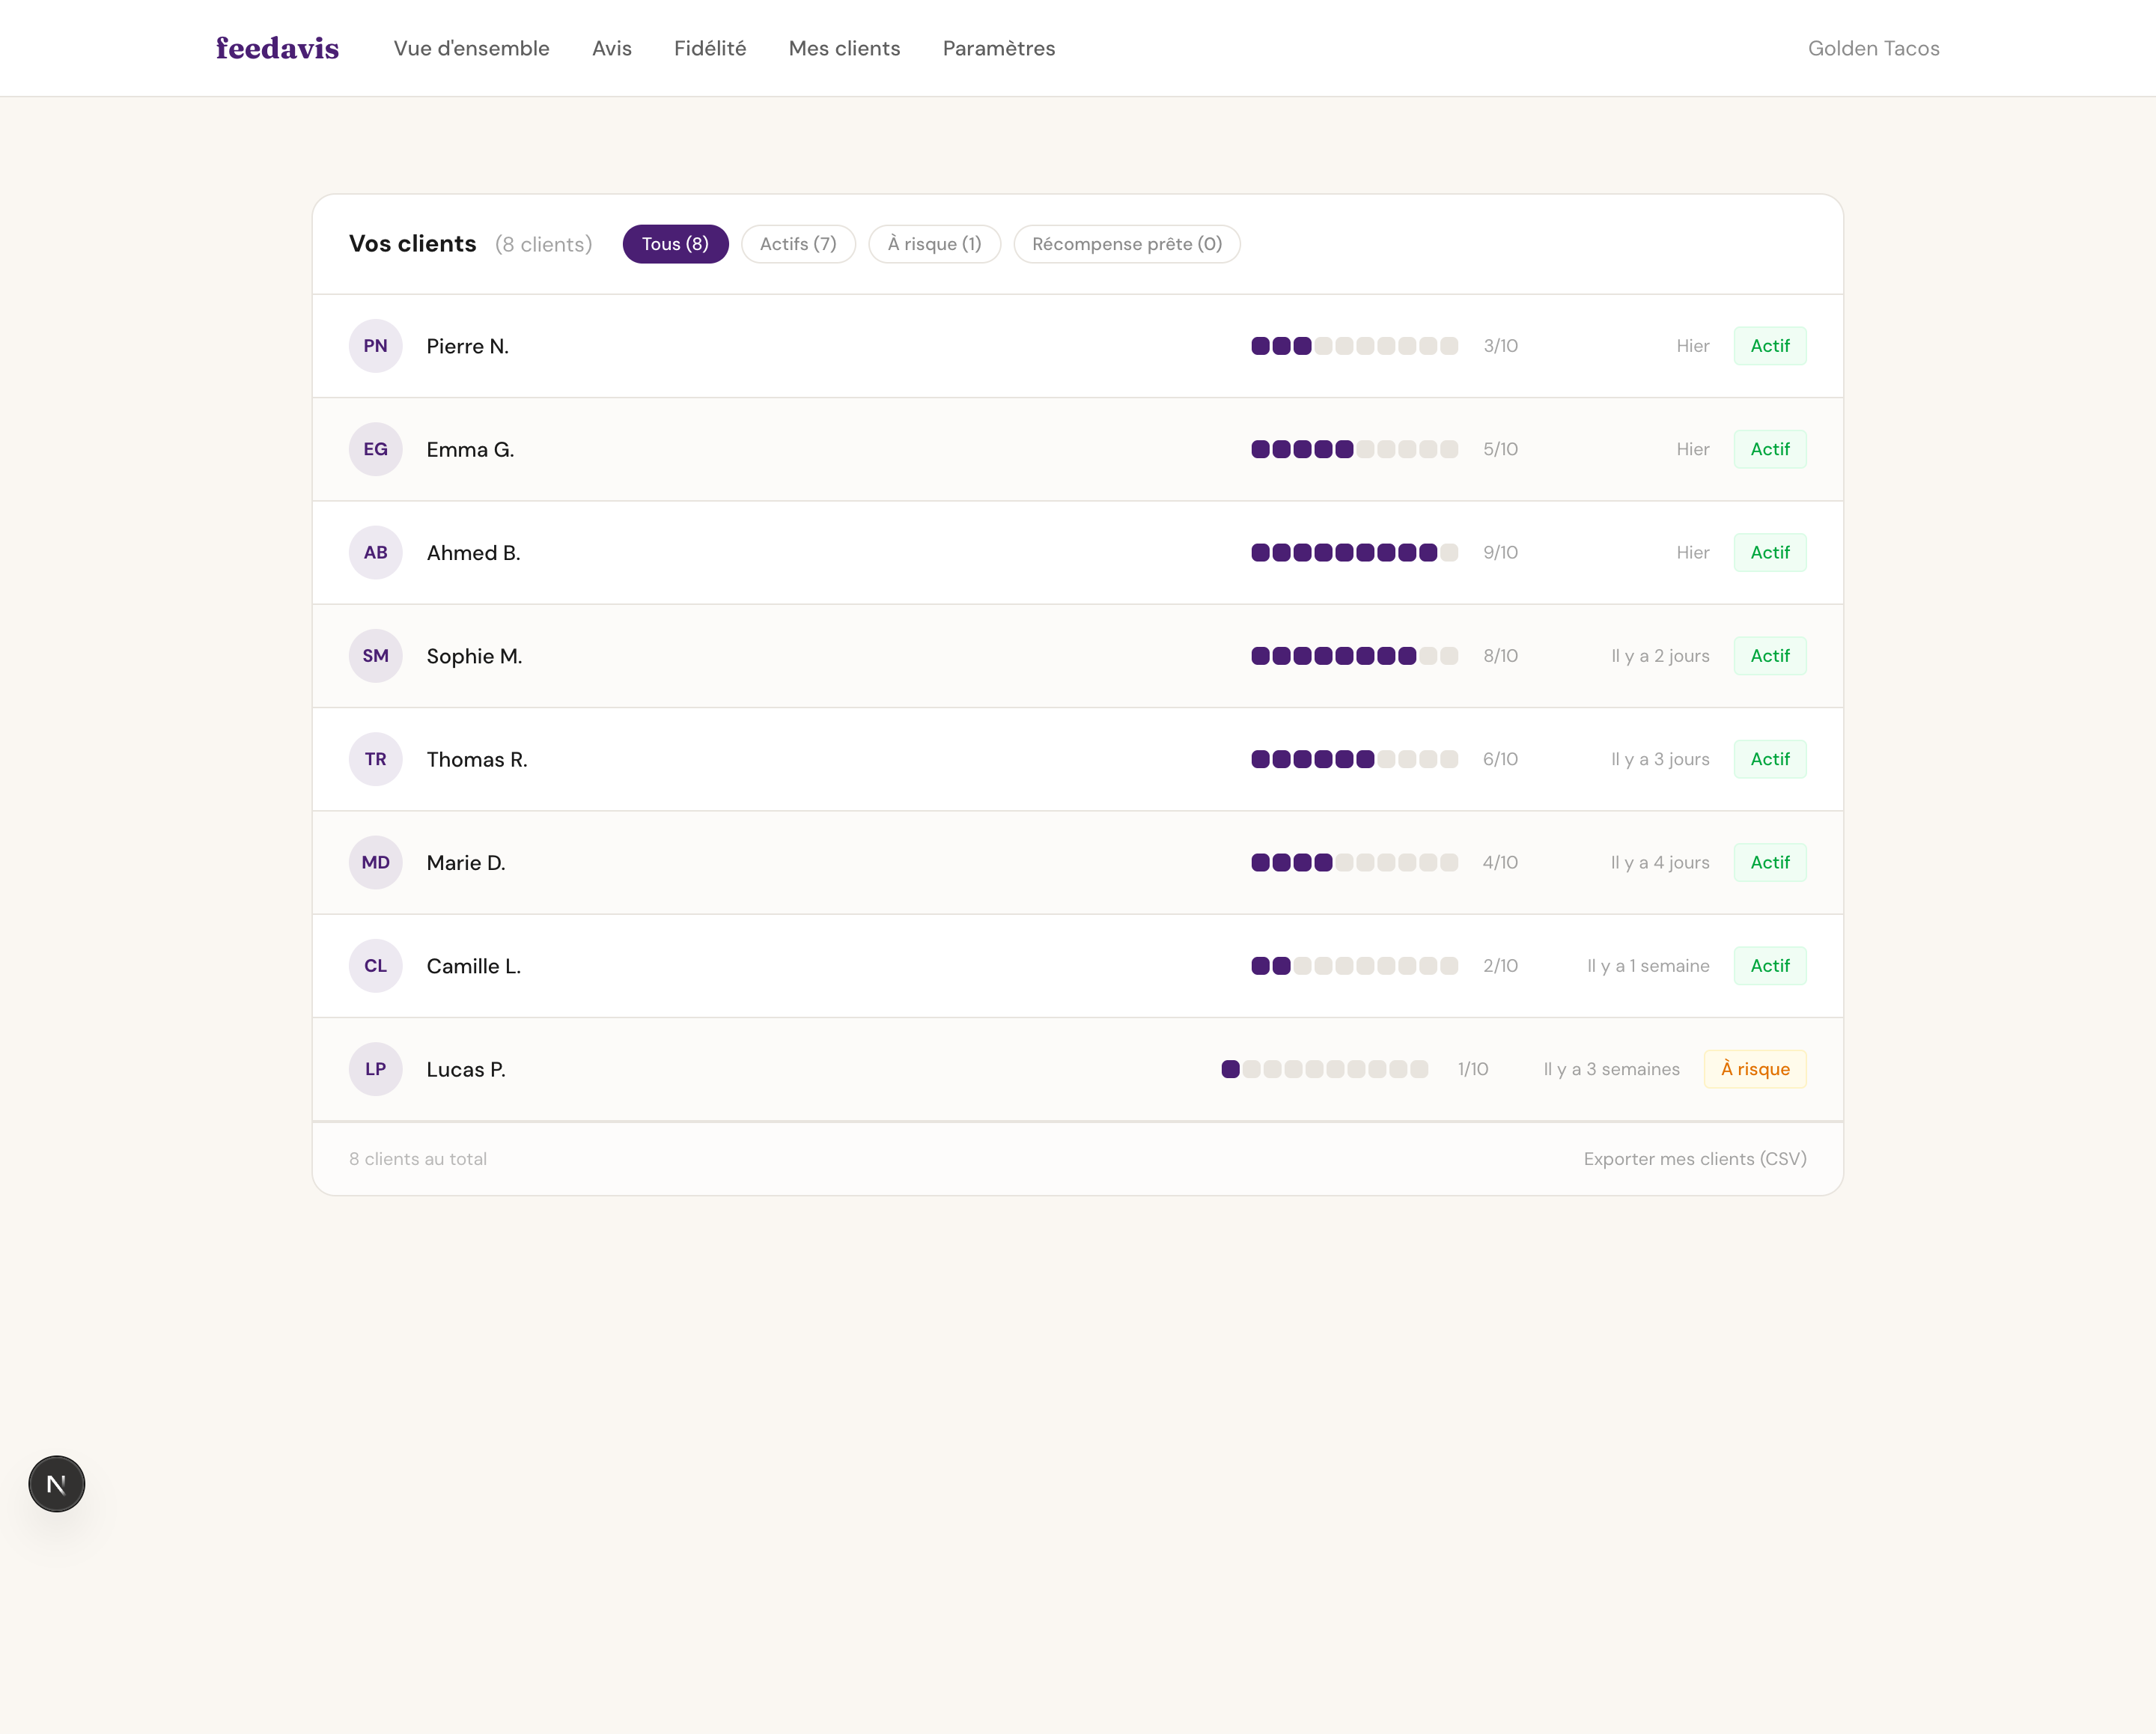Click Ahmed B.'s loyalty progress bar
This screenshot has height=1734, width=2156.
click(x=1354, y=552)
